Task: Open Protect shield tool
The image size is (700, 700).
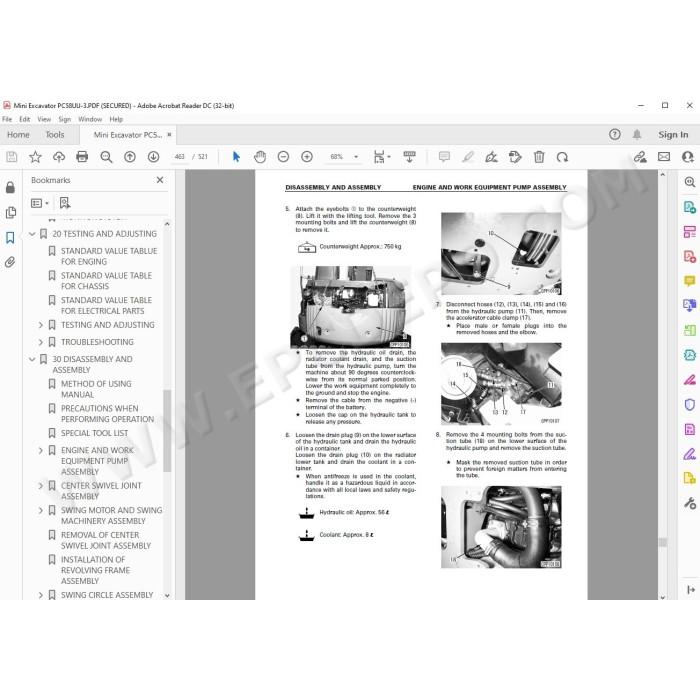Action: point(690,405)
